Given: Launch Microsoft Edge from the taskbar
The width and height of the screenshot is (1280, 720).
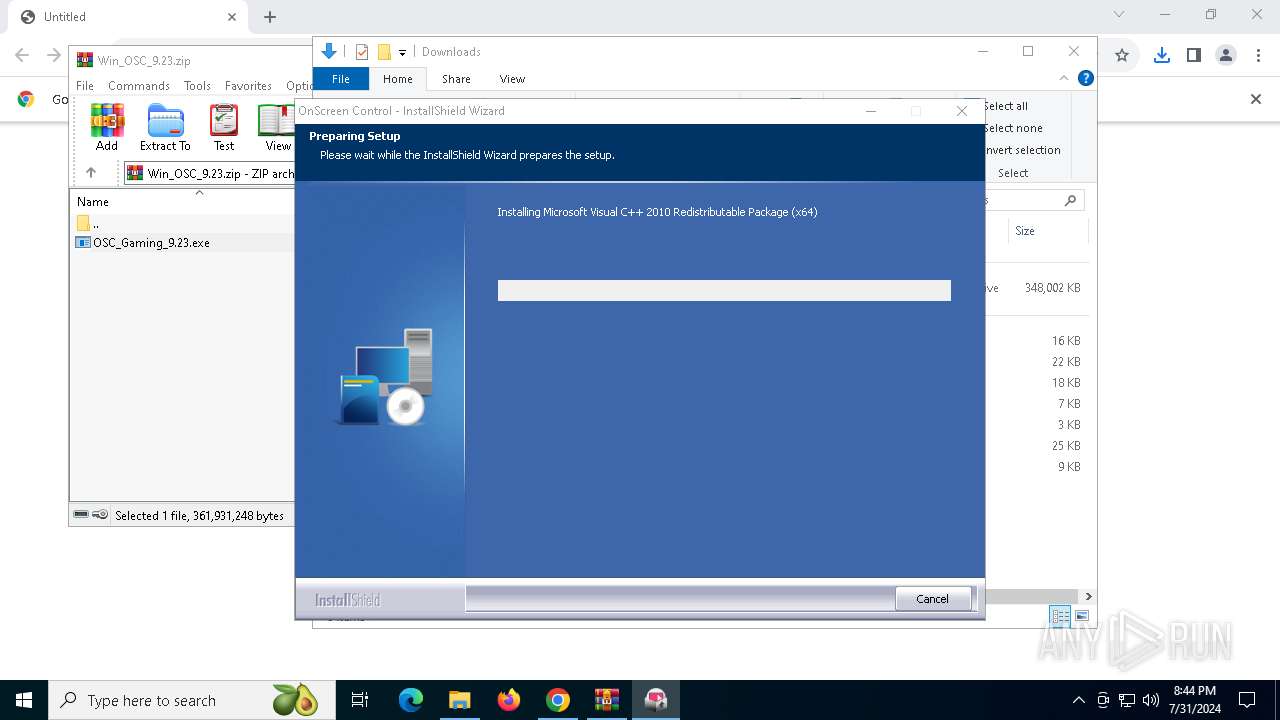Looking at the screenshot, I should (411, 700).
